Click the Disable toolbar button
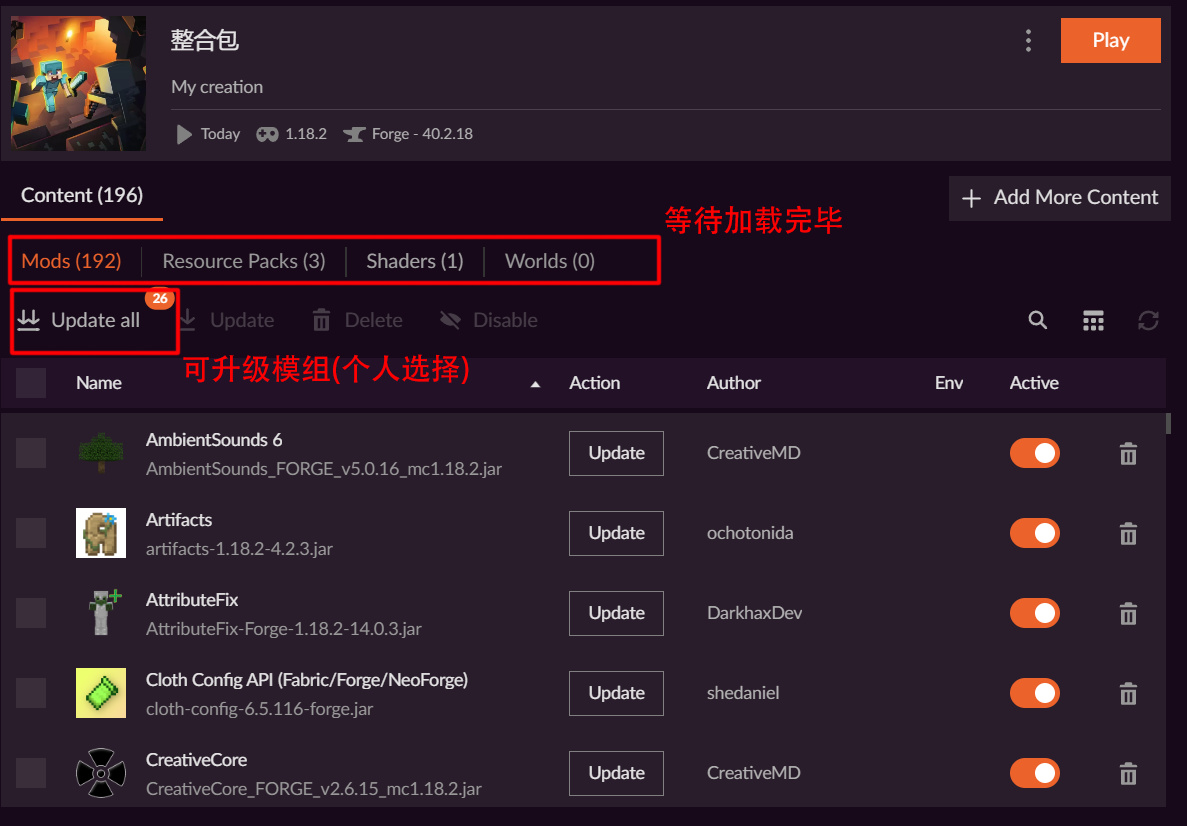The height and width of the screenshot is (826, 1187). point(489,320)
